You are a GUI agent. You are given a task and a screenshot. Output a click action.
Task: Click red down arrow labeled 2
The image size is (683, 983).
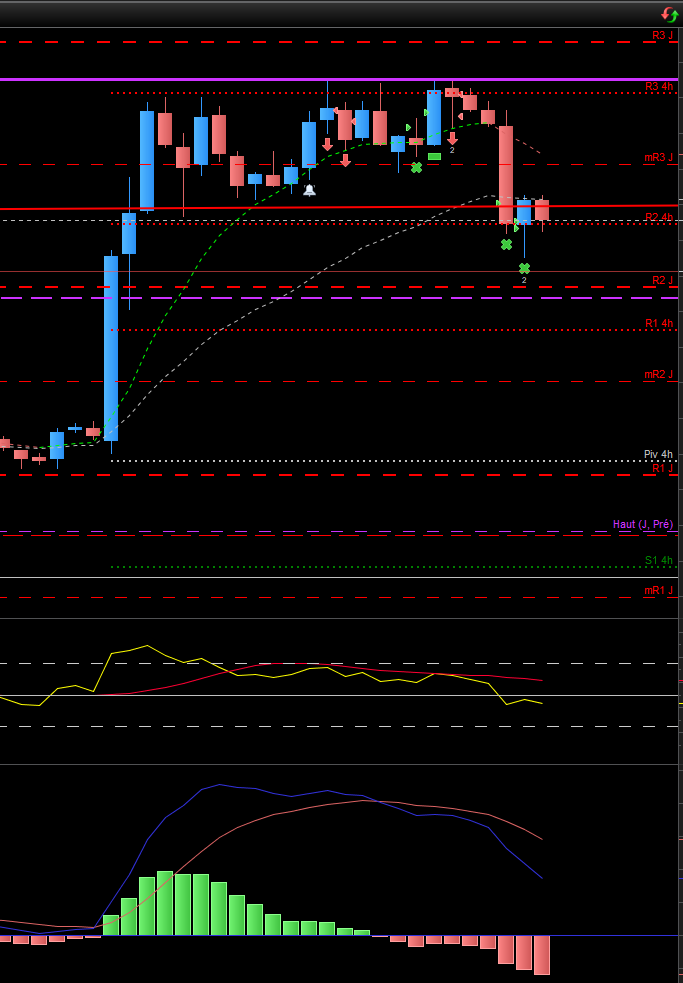point(452,139)
